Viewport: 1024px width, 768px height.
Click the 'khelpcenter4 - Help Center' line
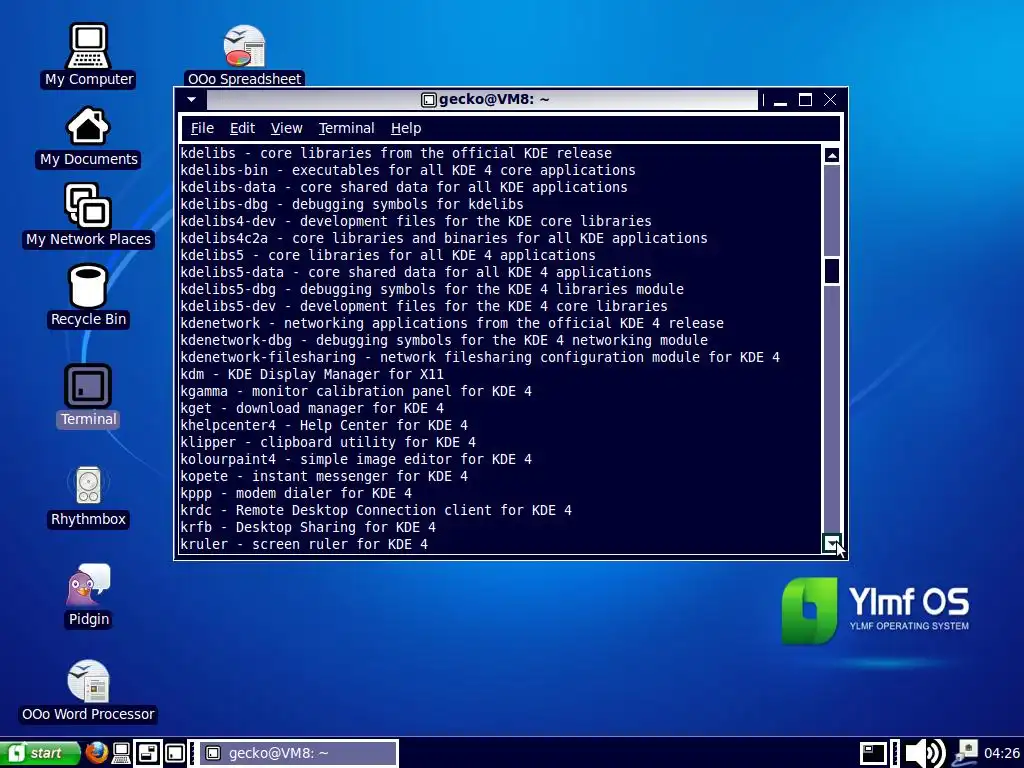pos(324,425)
